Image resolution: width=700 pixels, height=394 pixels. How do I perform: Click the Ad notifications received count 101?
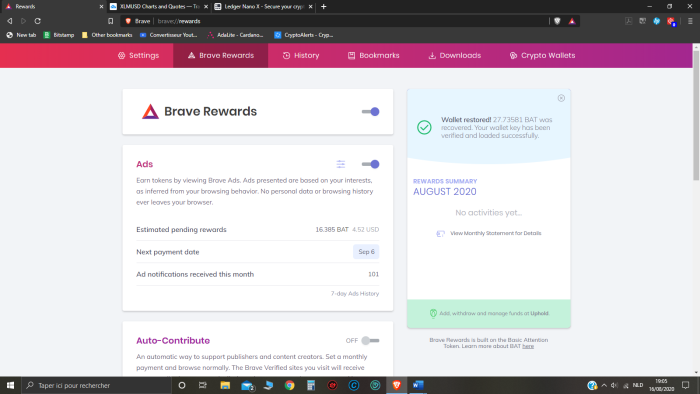pyautogui.click(x=373, y=274)
